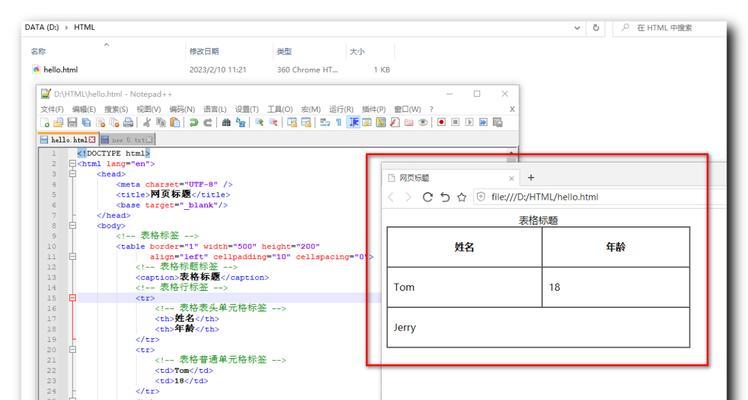Click the browser address bar URL
Screen dimensions: 748x400
(x=544, y=197)
